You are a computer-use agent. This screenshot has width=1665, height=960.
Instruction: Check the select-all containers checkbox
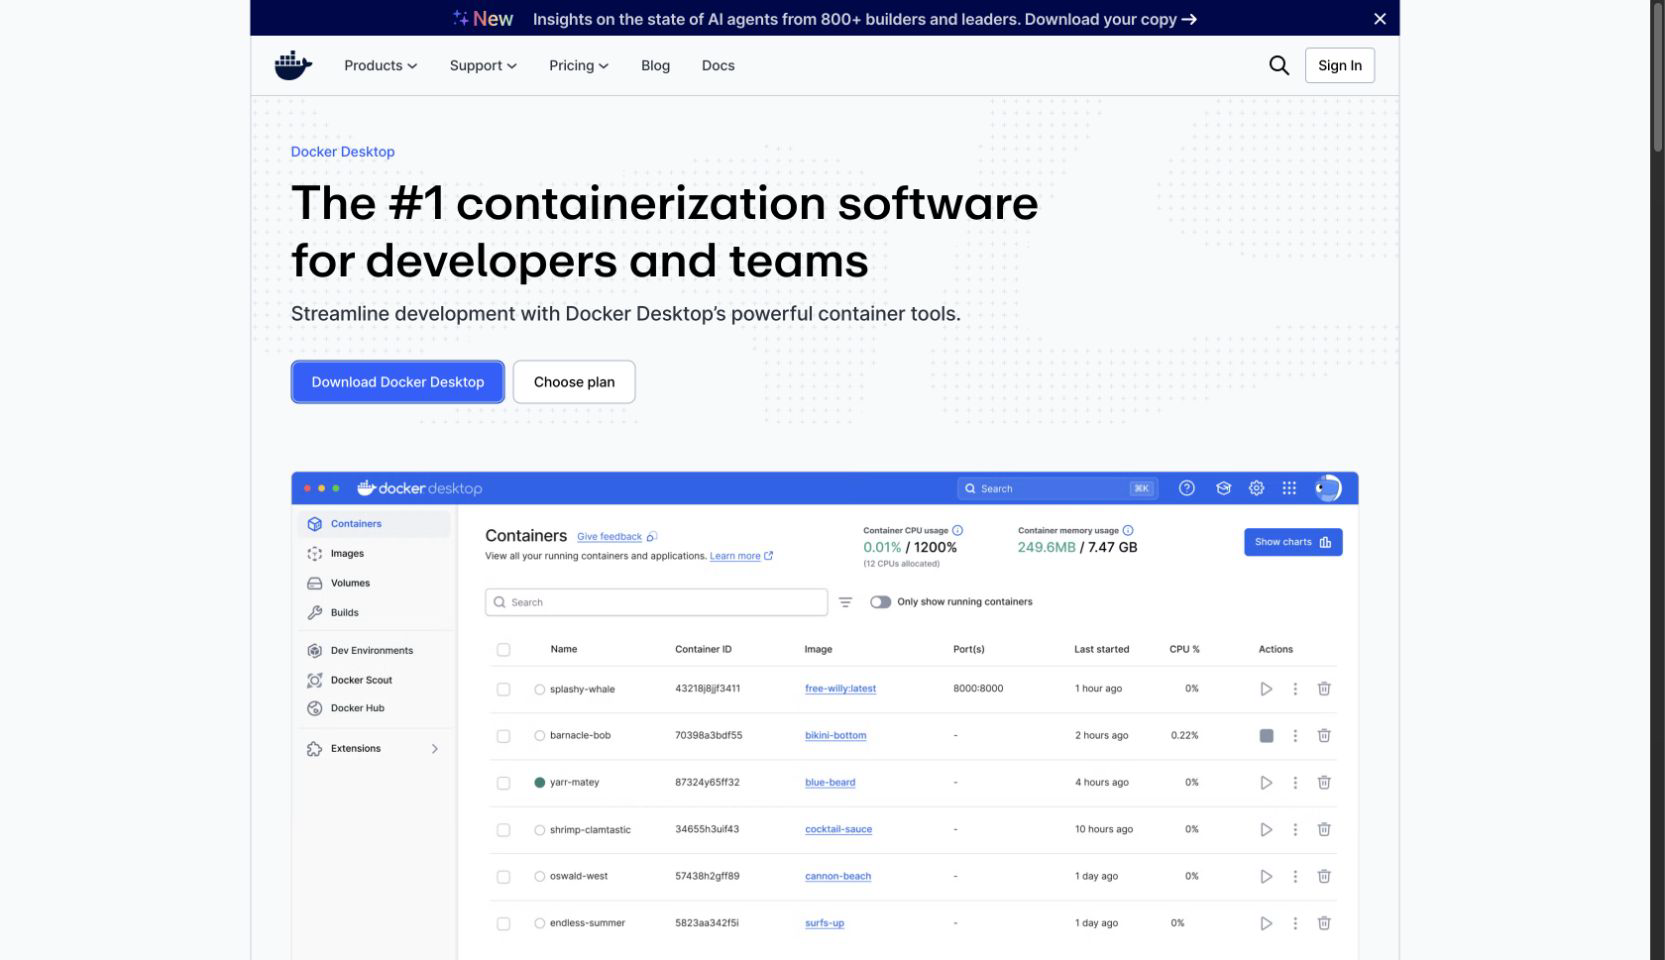(x=504, y=650)
